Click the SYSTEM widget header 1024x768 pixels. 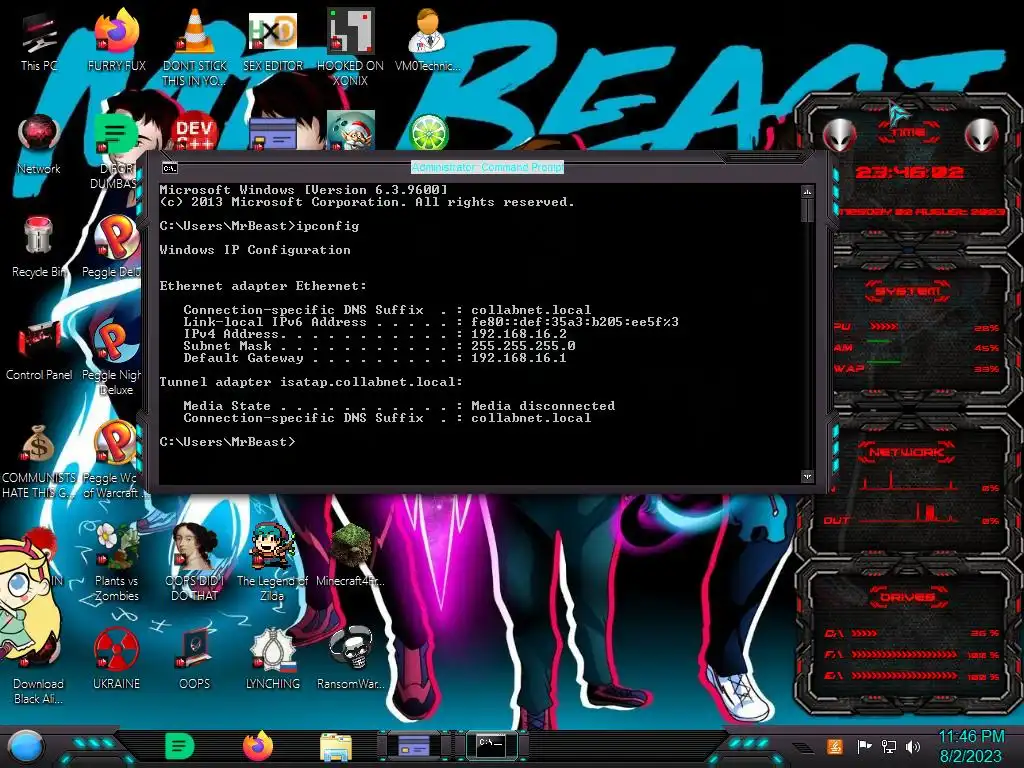[908, 291]
